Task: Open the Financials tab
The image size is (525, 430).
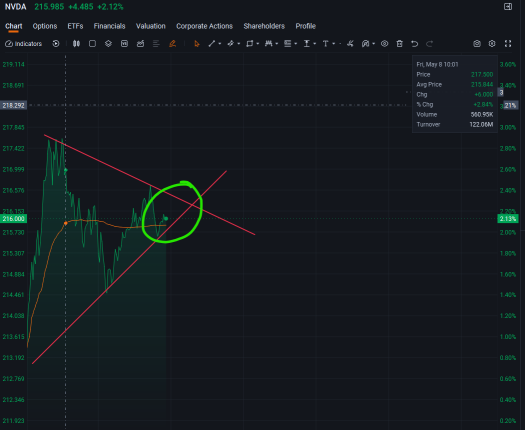Action: point(109,26)
